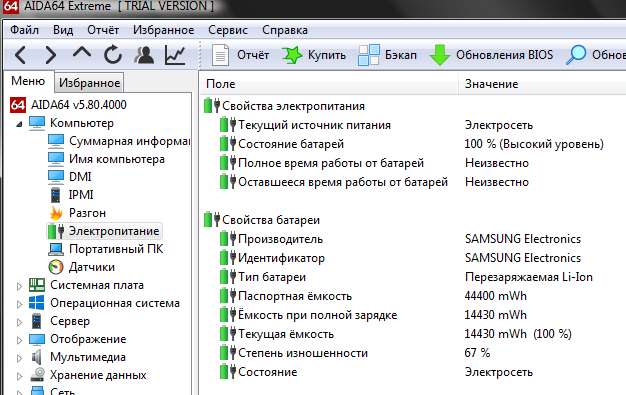Open Суммарная информация tree item
The width and height of the screenshot is (626, 395).
(119, 141)
